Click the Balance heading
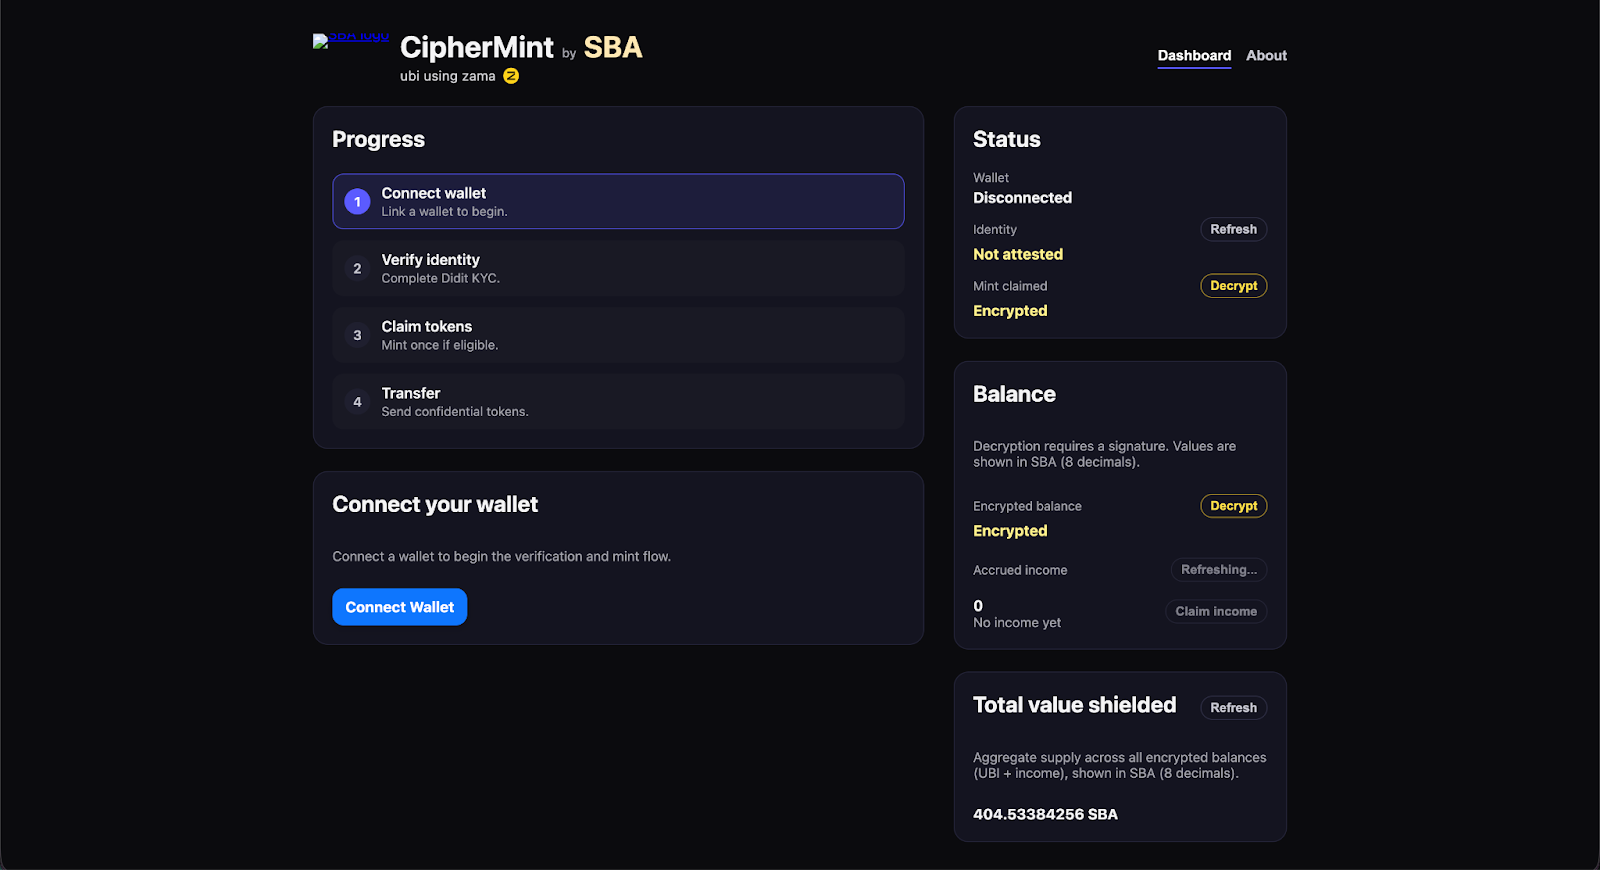Screen dimensions: 1600x870 coord(1014,394)
